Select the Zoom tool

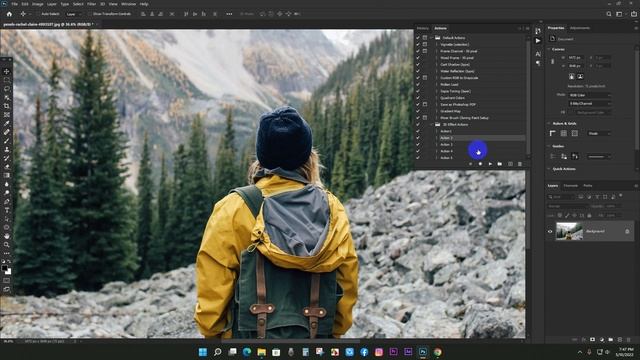point(7,244)
